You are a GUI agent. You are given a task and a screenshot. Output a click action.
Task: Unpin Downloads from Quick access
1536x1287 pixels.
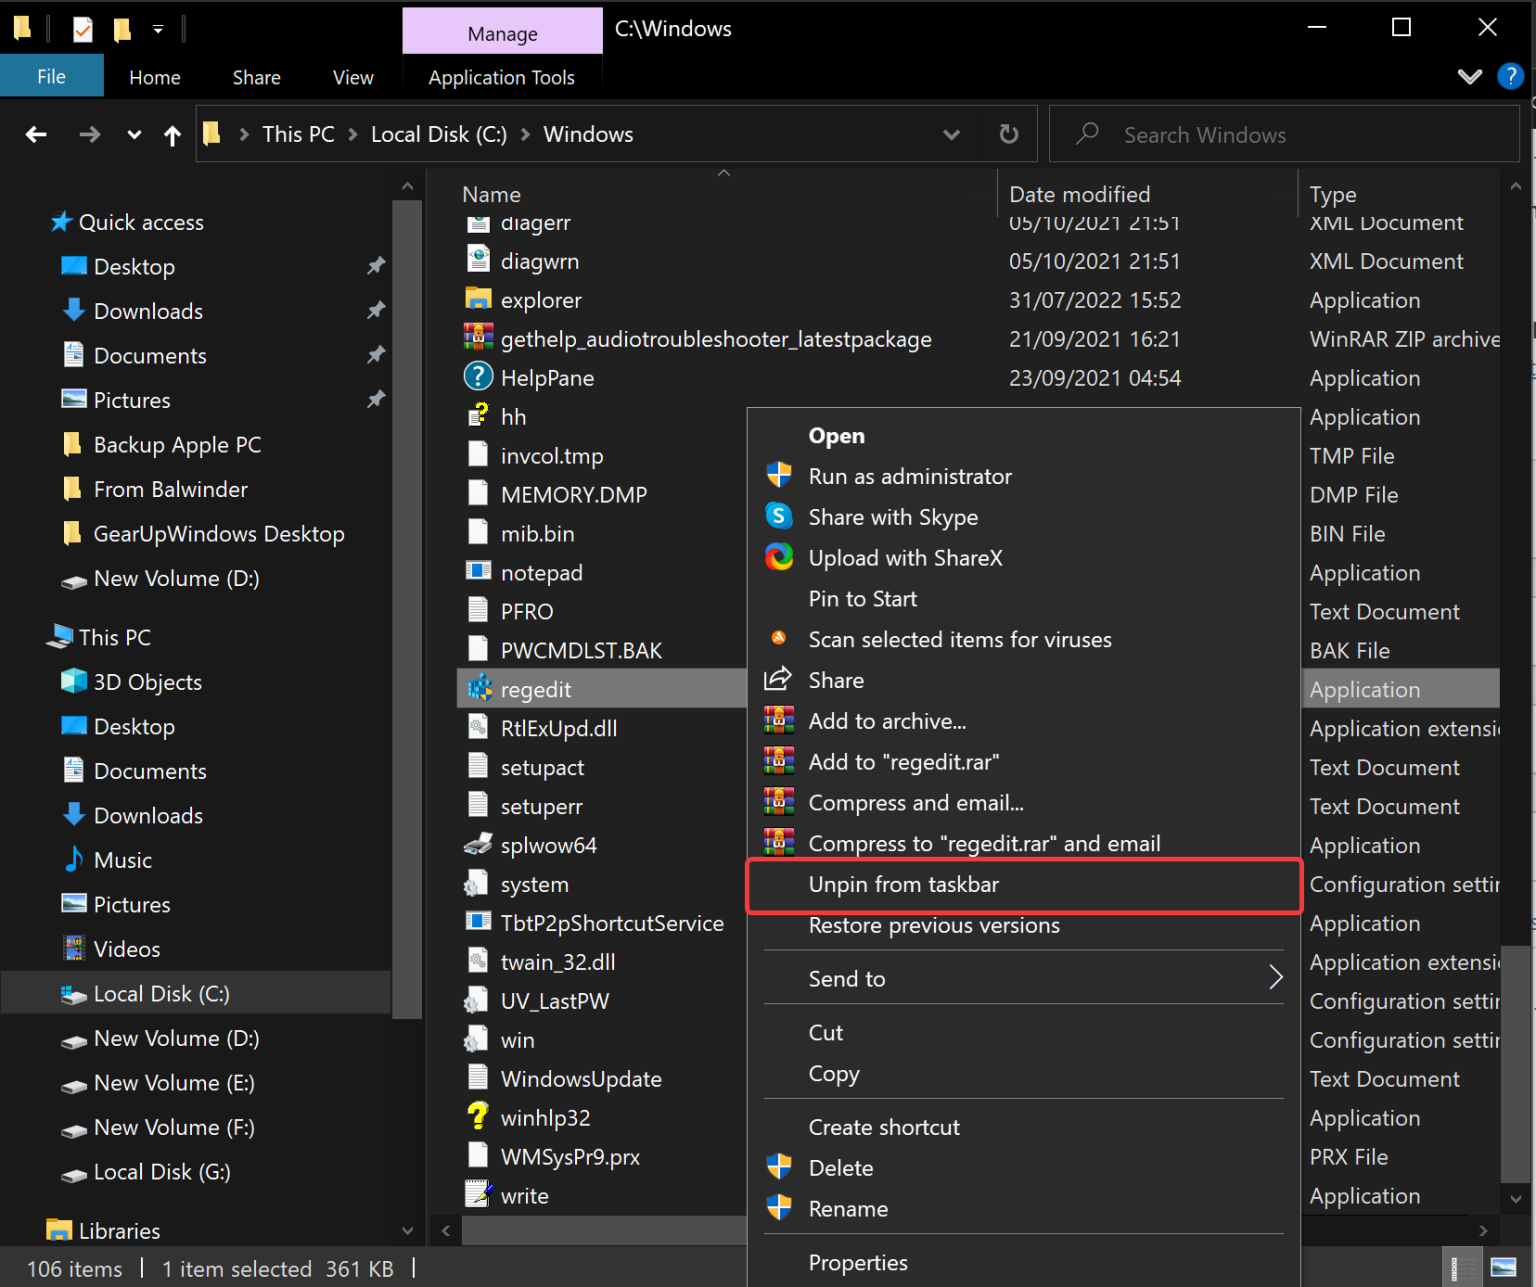(x=376, y=311)
